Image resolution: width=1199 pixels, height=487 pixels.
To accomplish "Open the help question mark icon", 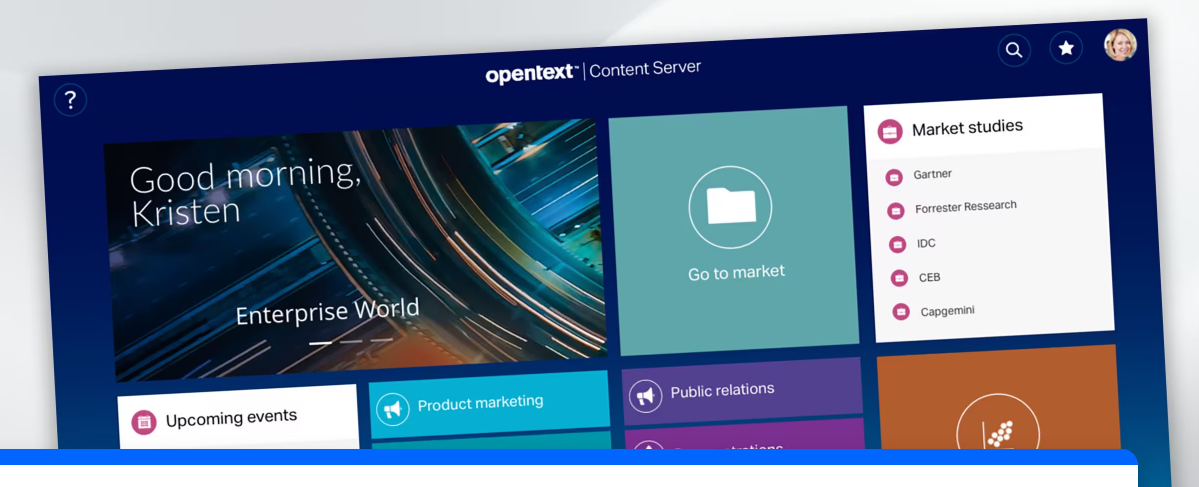I will pyautogui.click(x=70, y=99).
